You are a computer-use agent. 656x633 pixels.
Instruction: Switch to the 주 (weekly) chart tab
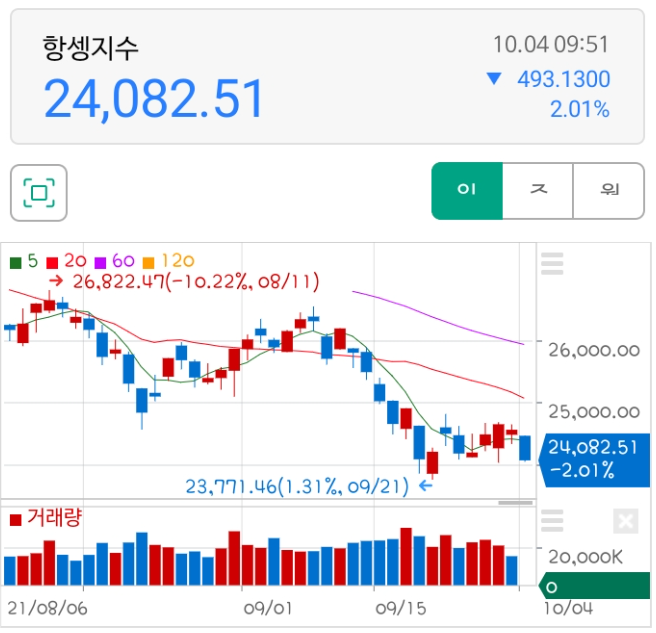[x=538, y=191]
